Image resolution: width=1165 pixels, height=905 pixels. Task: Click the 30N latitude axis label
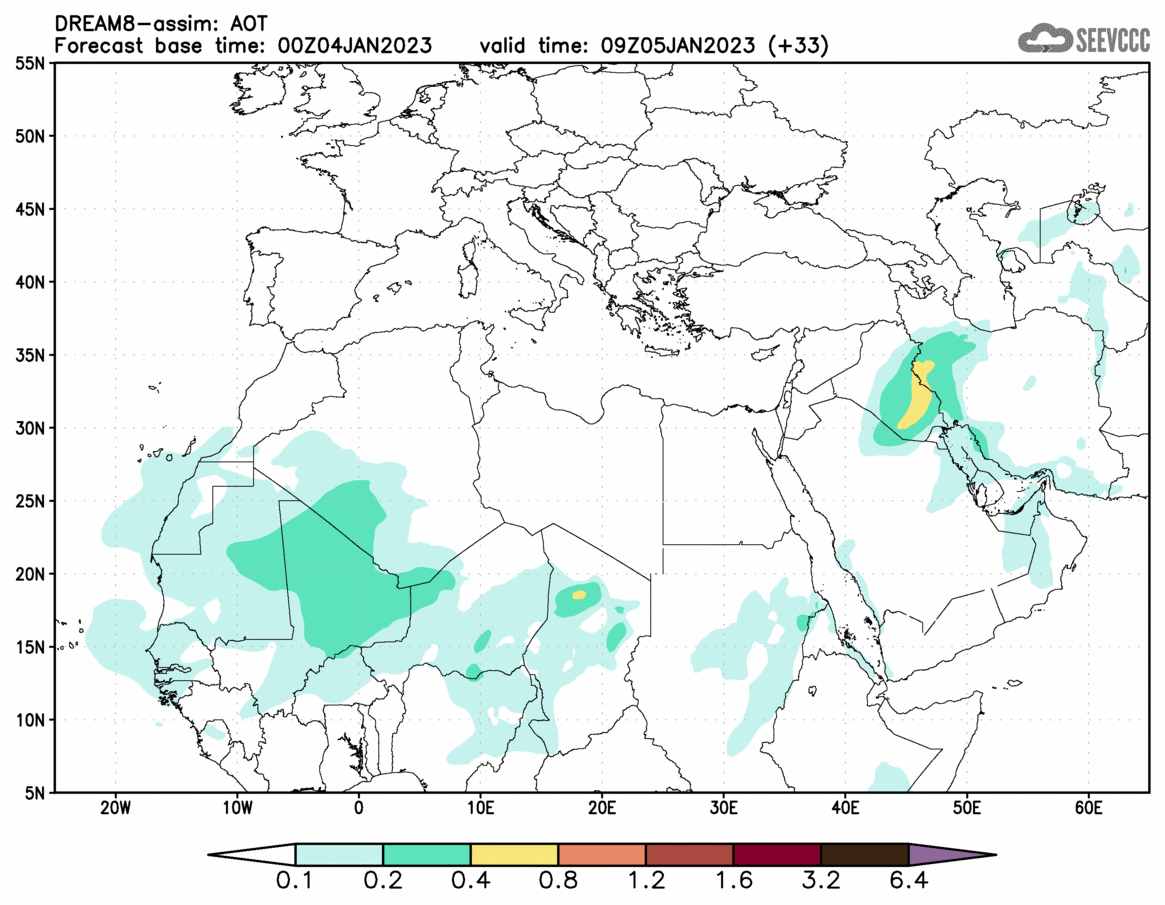(x=30, y=428)
